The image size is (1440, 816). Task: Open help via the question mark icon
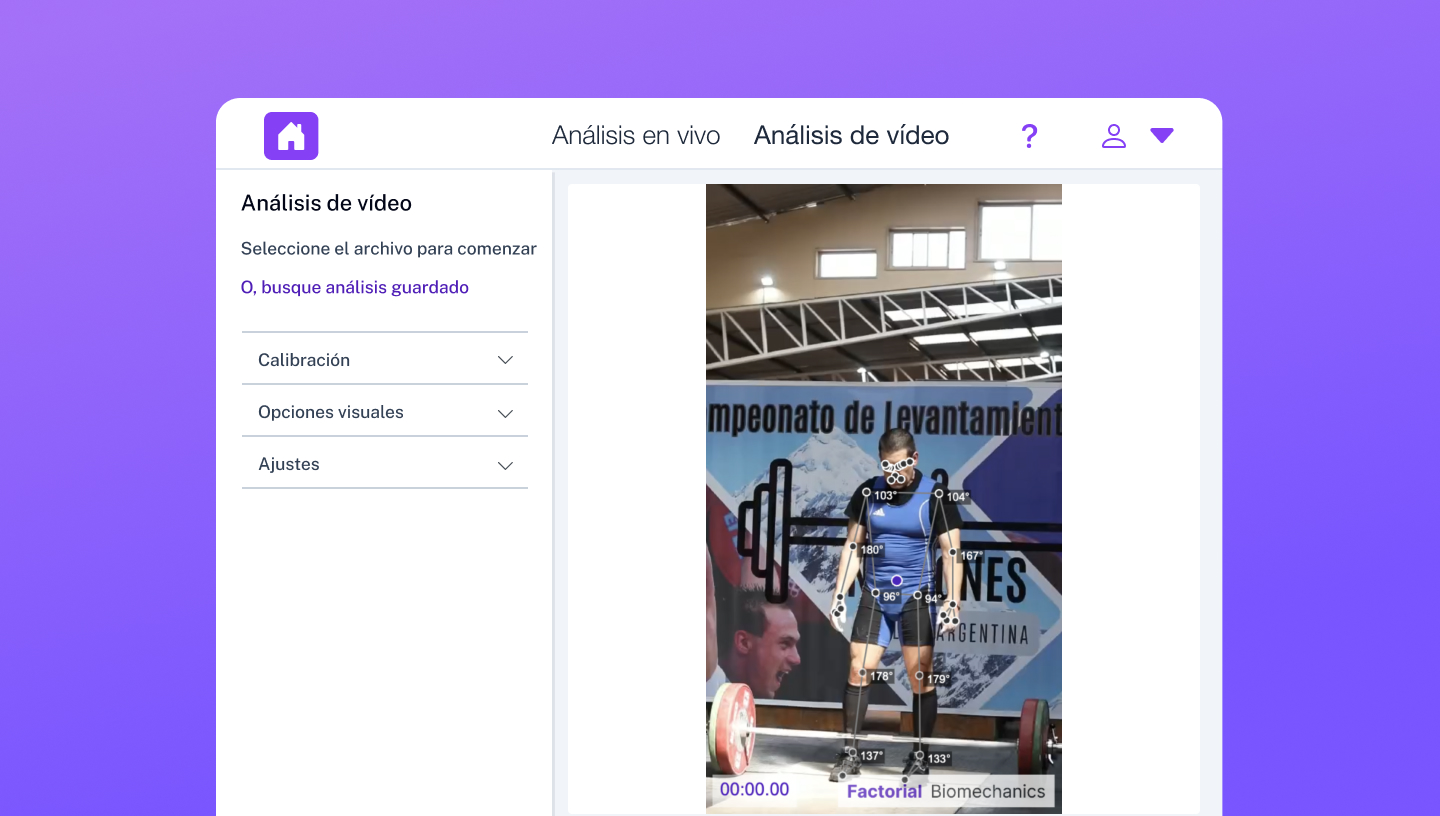coord(1029,136)
